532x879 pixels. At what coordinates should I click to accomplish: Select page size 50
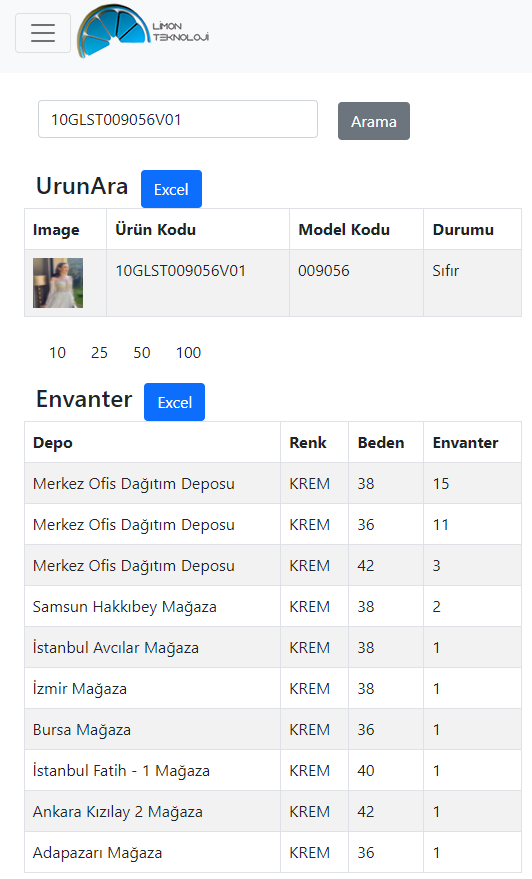[x=142, y=353]
